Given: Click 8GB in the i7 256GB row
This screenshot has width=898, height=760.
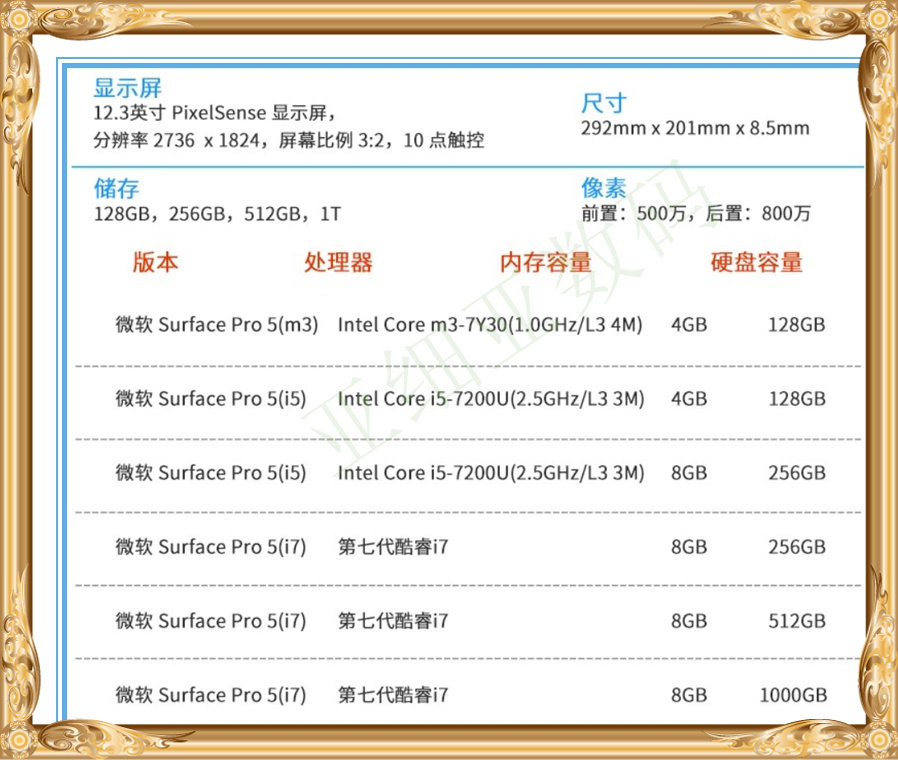Looking at the screenshot, I should 689,547.
